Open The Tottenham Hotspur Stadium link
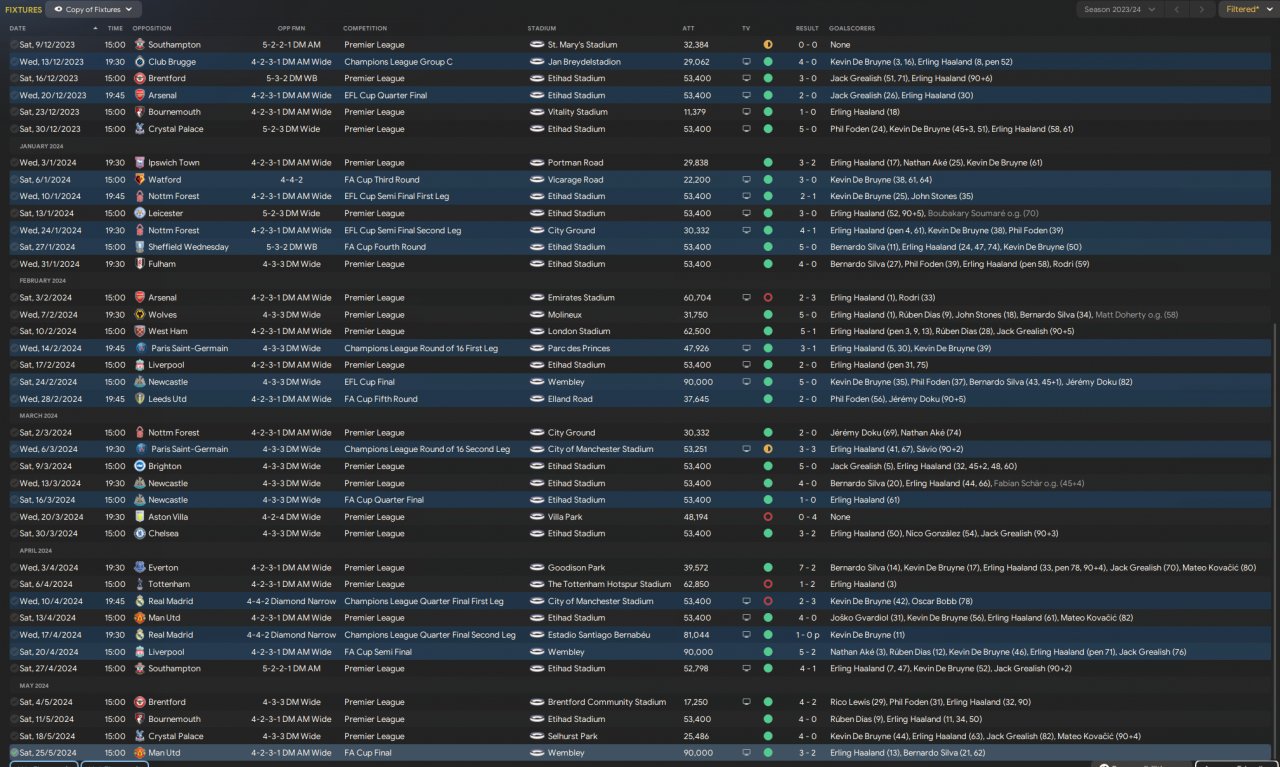This screenshot has width=1280, height=767. coord(610,584)
